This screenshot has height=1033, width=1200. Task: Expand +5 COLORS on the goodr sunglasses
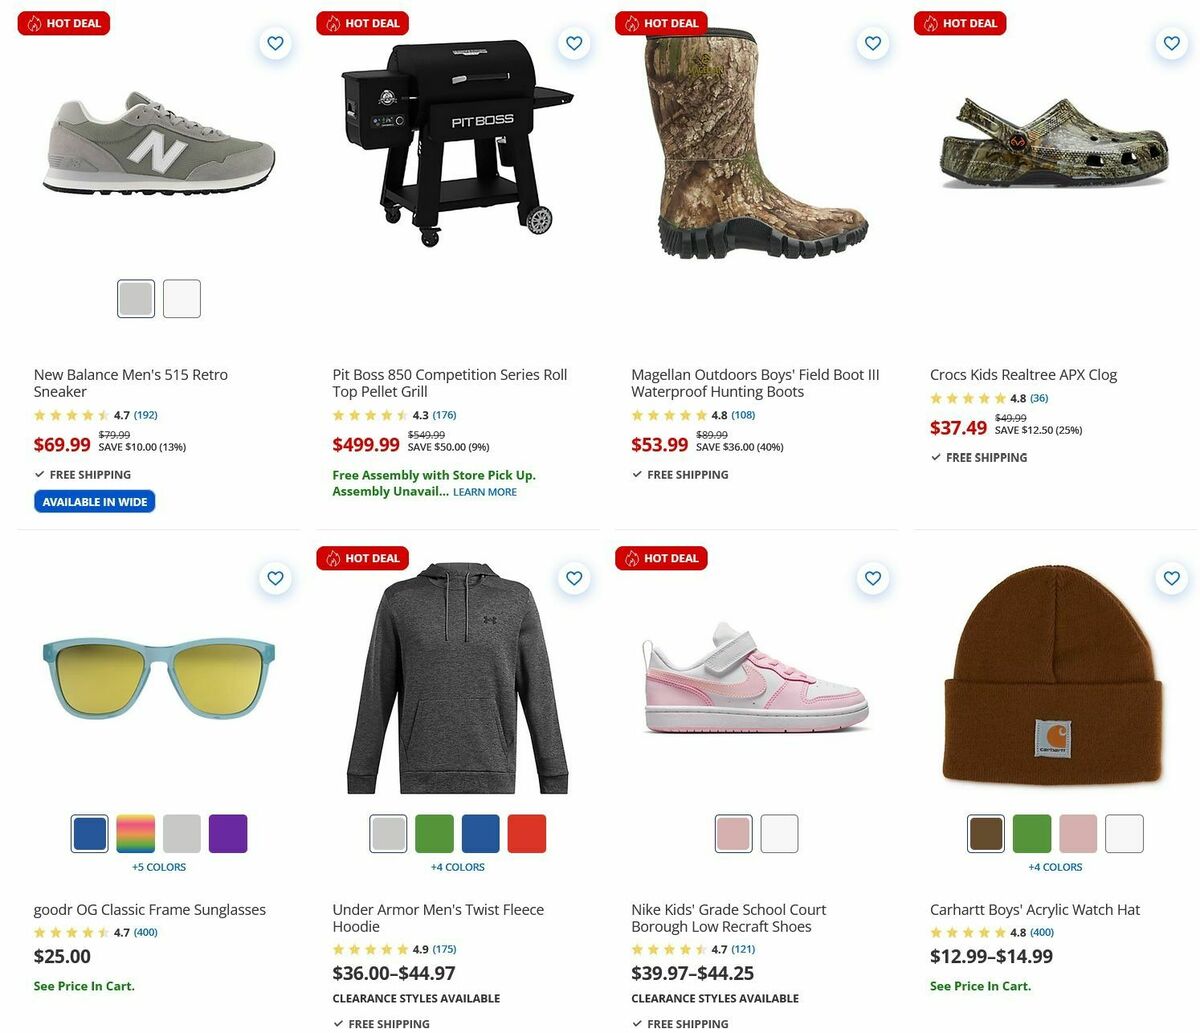(158, 867)
